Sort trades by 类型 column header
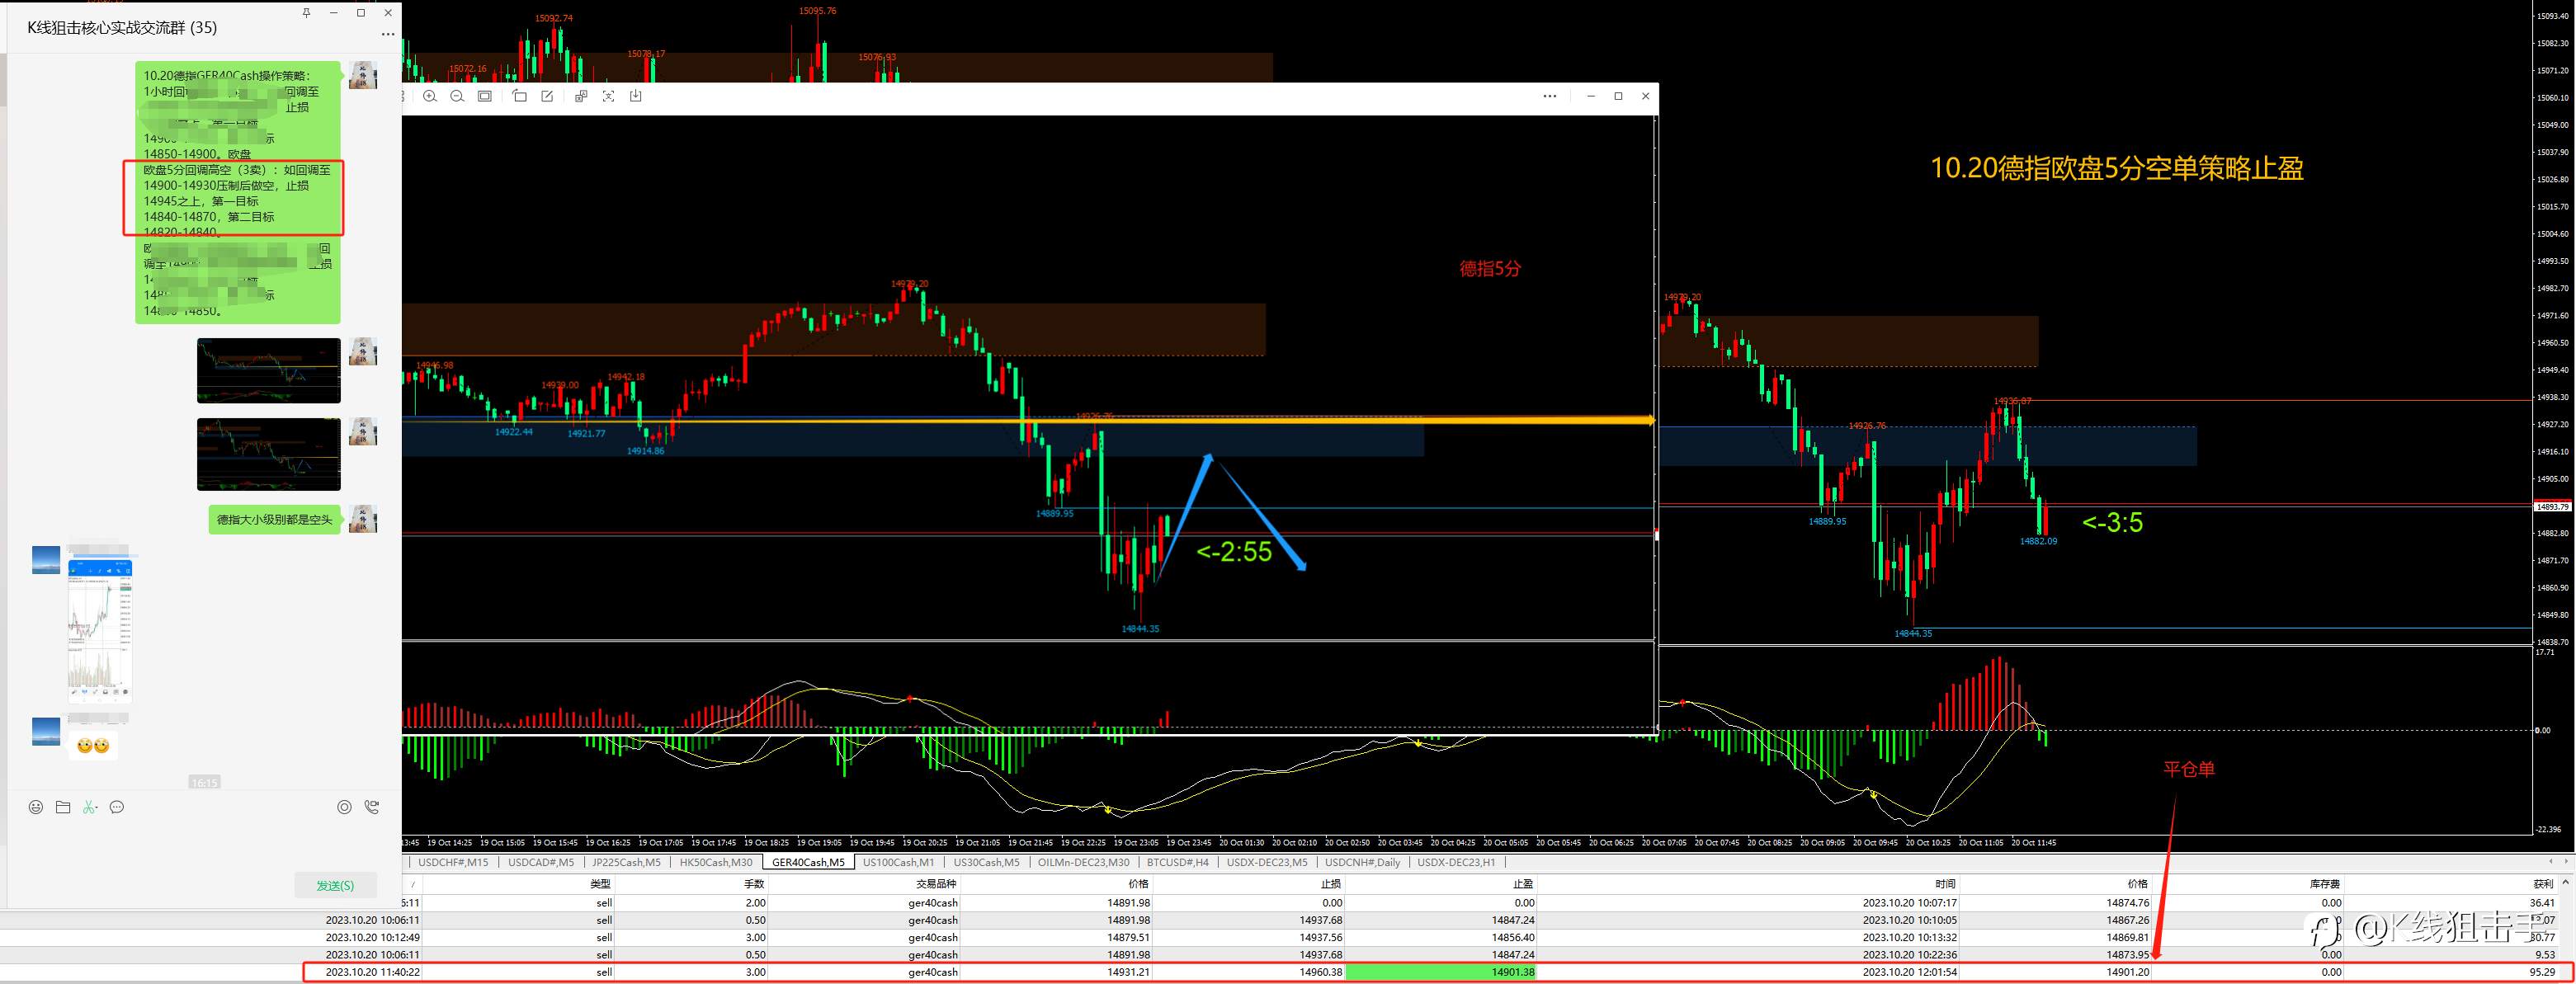 click(600, 884)
